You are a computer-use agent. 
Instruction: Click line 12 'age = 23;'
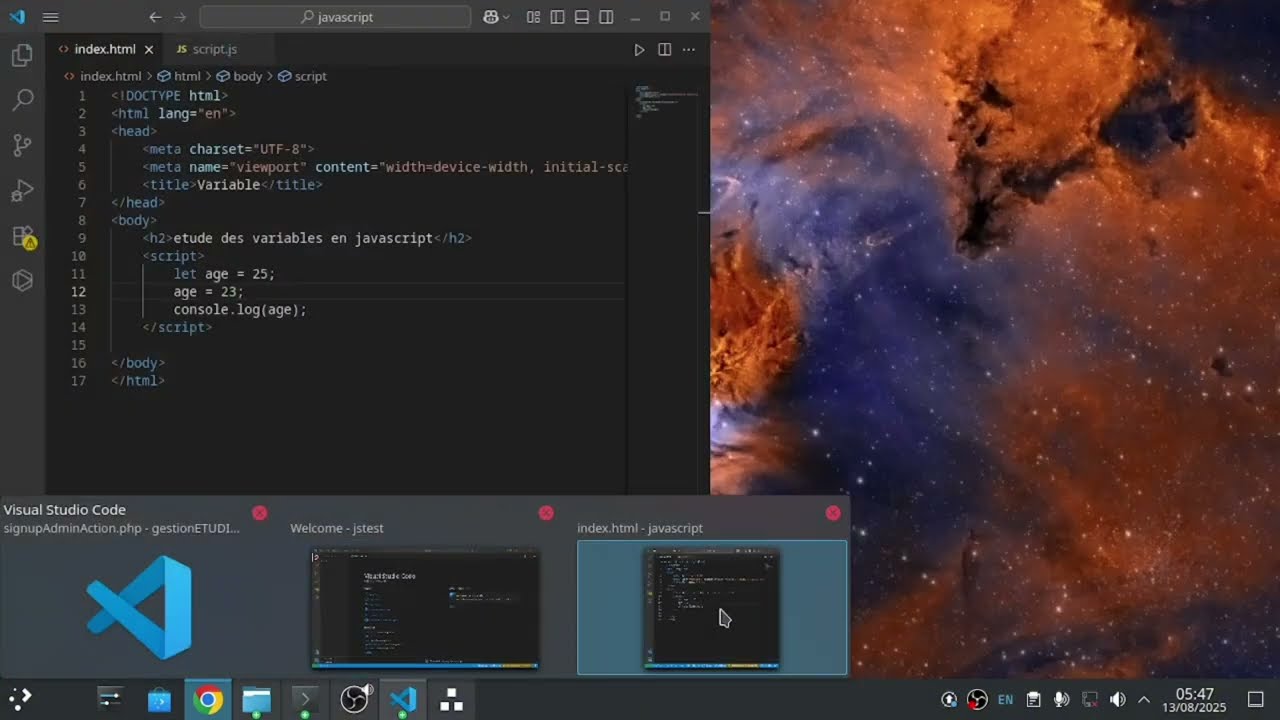[x=208, y=292]
